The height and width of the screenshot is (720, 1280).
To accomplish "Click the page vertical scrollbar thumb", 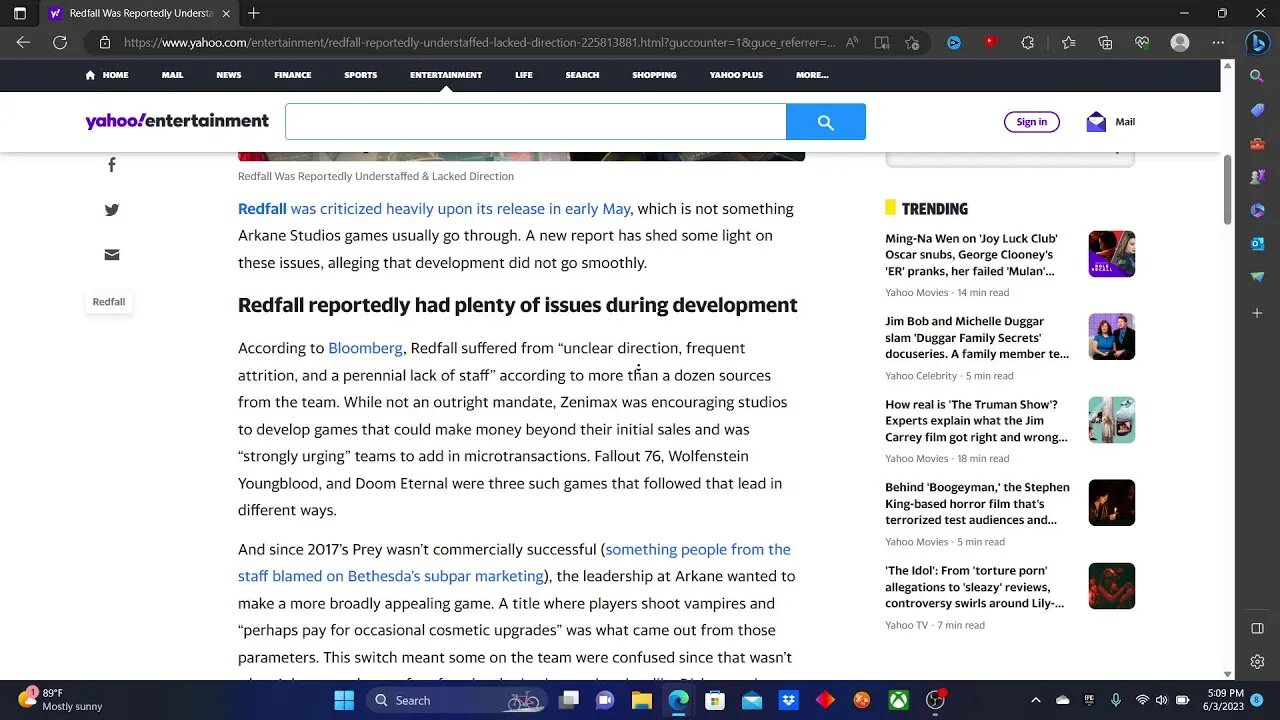I will pyautogui.click(x=1228, y=190).
